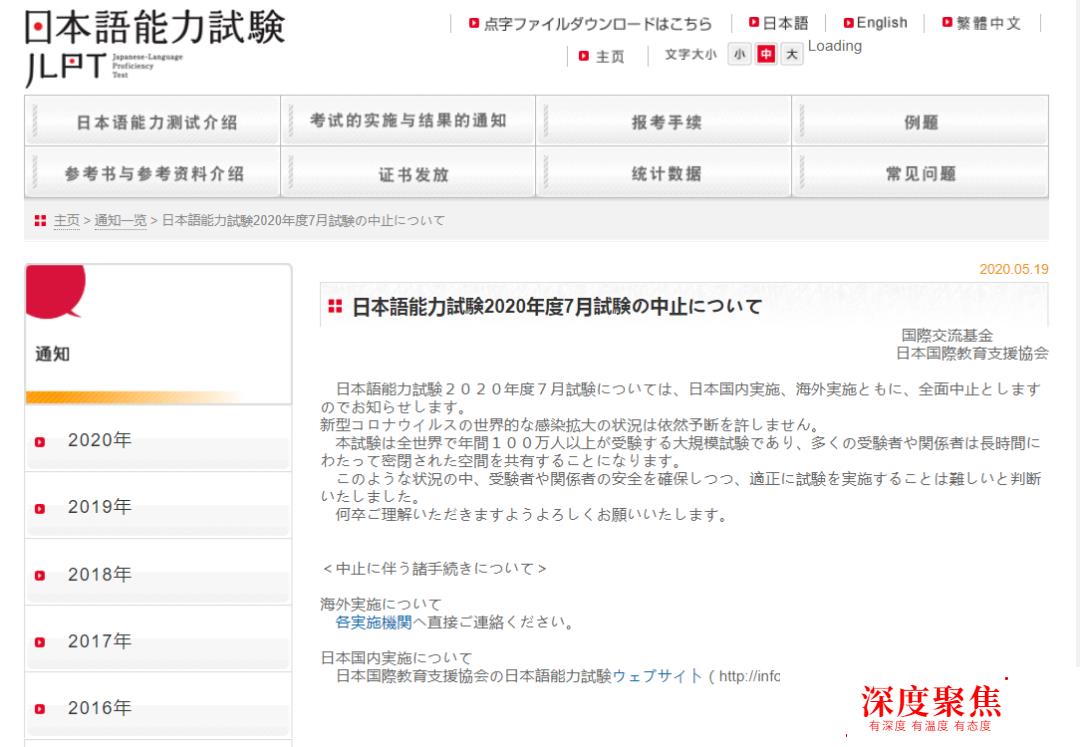This screenshot has height=747, width=1080.
Task: Set font size to large (大)
Action: click(792, 54)
